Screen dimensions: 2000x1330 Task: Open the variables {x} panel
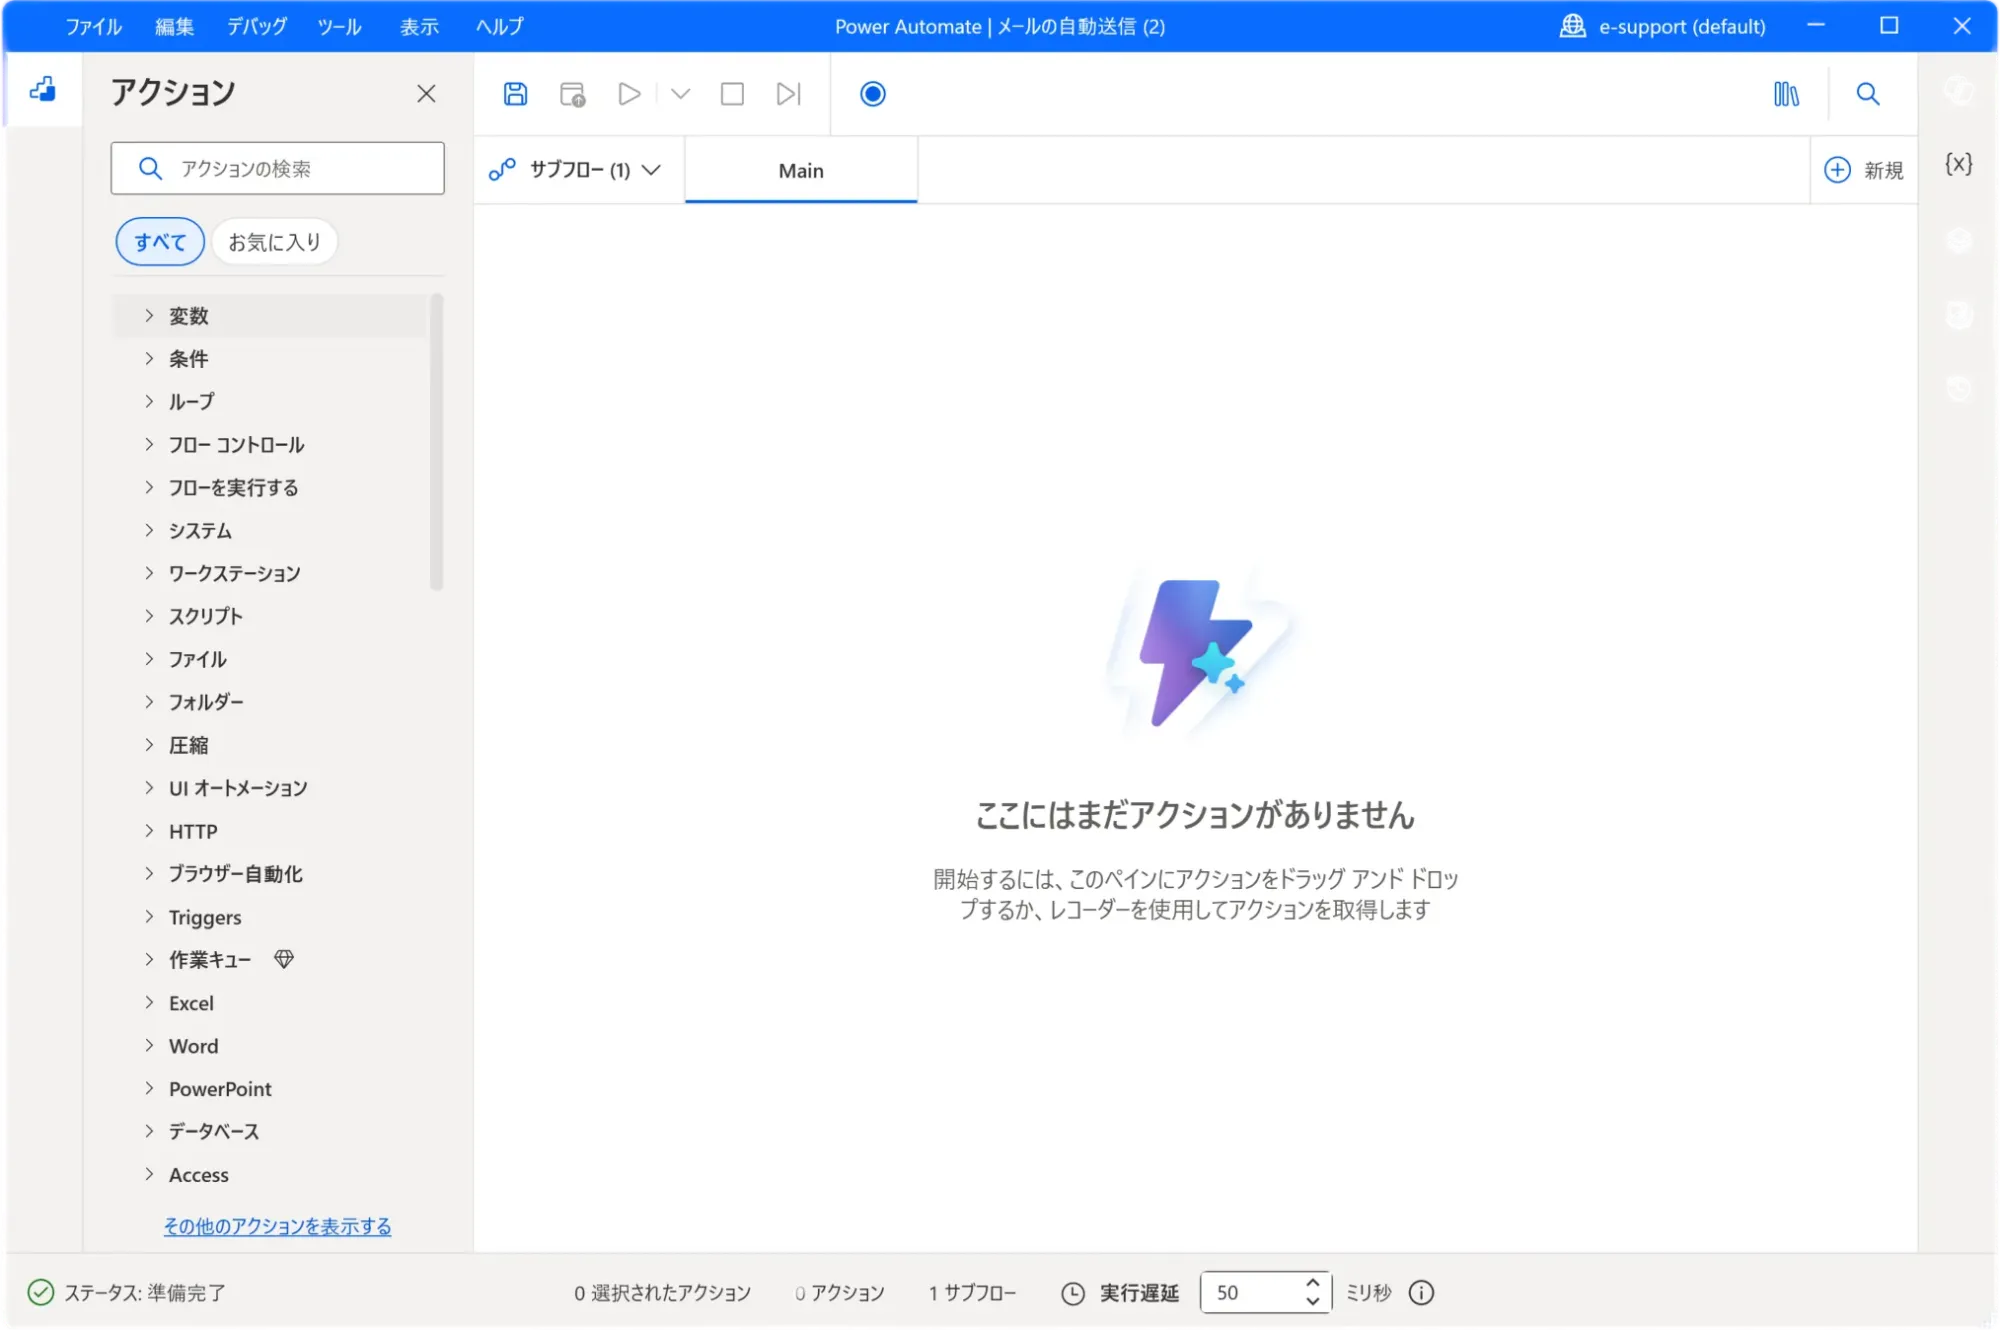coord(1958,164)
